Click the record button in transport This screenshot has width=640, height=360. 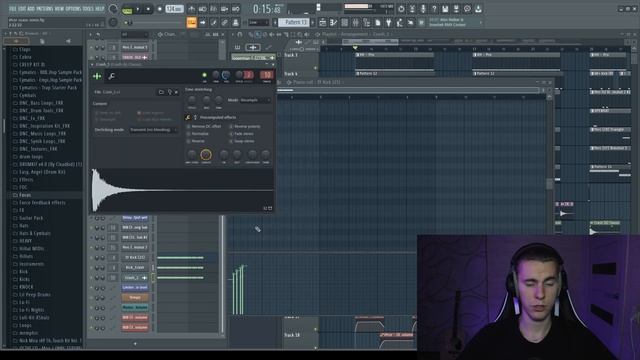pyautogui.click(x=160, y=9)
